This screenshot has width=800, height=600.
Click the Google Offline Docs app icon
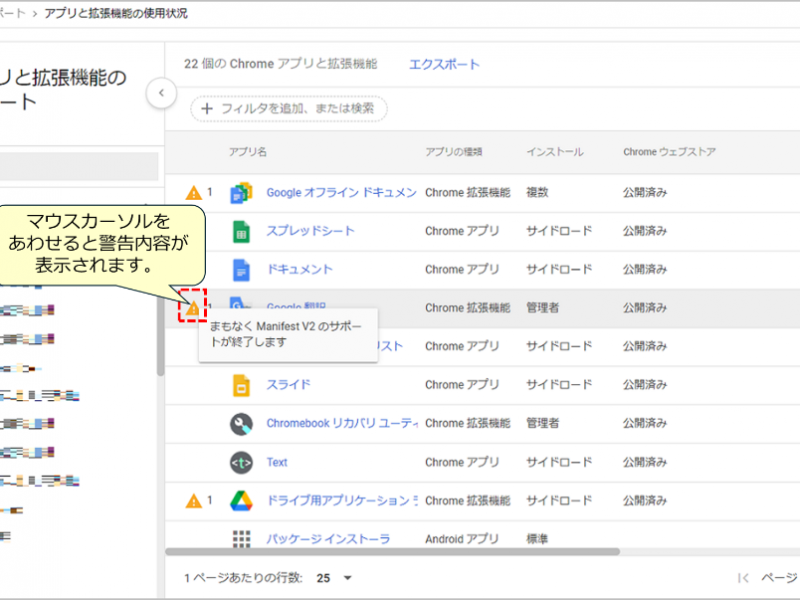pos(241,193)
